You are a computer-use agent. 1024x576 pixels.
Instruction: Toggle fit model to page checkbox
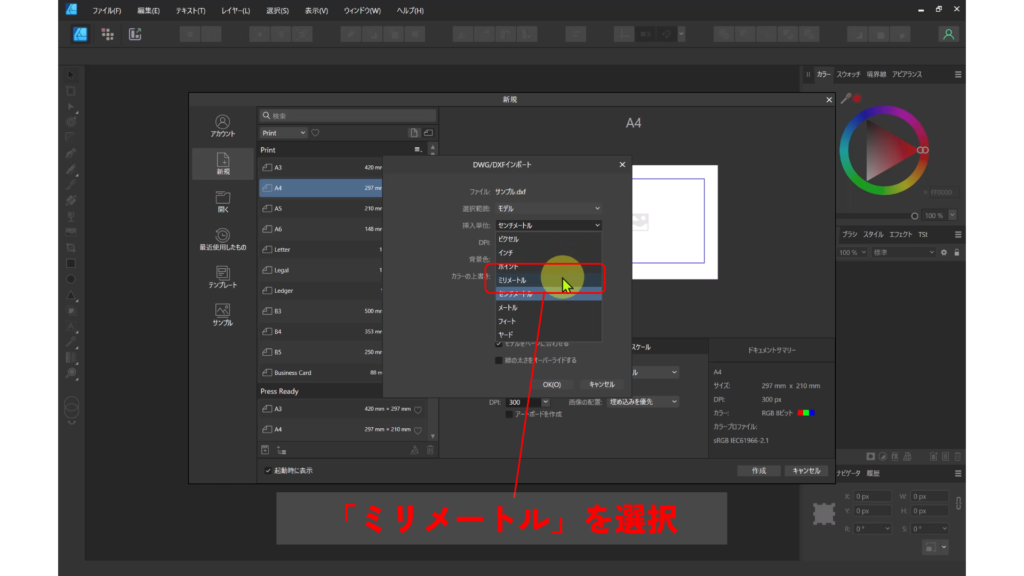tap(499, 344)
